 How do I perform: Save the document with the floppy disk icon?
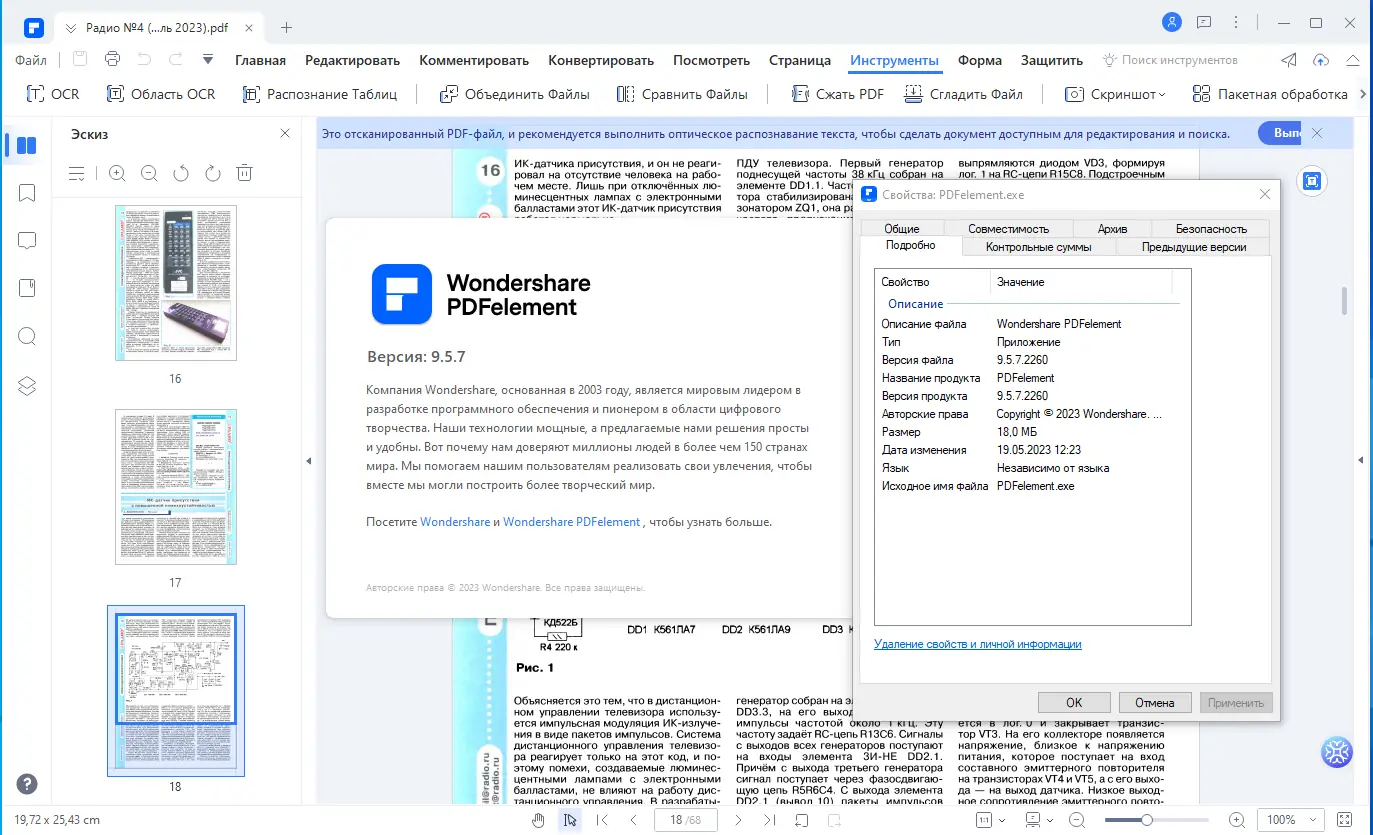[x=80, y=59]
